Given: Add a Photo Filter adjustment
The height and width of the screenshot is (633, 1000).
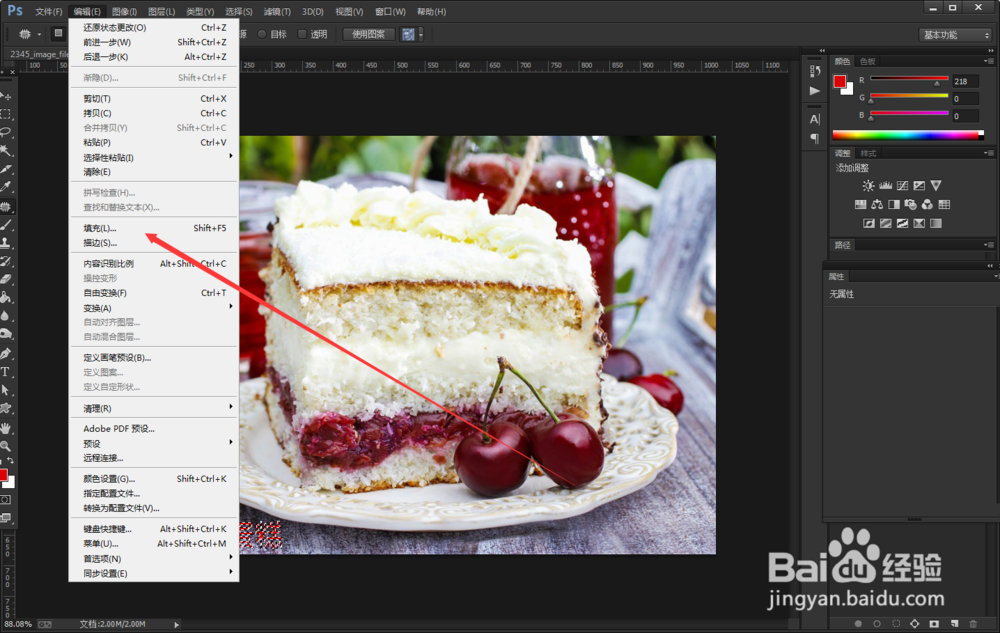Looking at the screenshot, I should click(910, 205).
